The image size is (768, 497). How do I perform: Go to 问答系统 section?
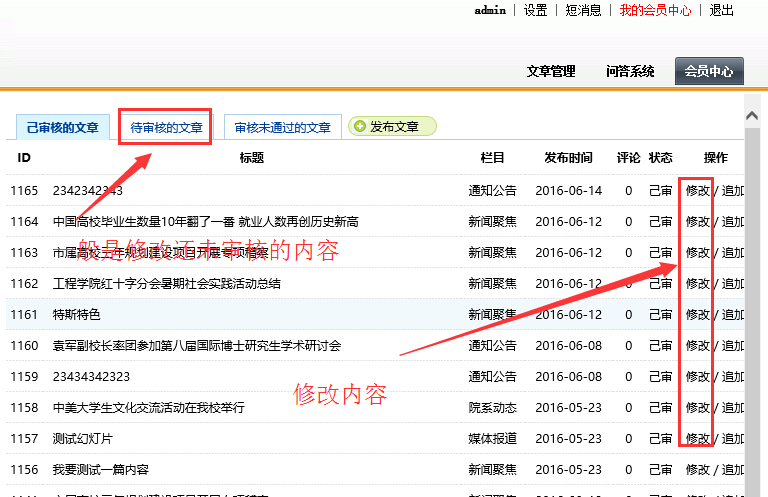point(630,71)
